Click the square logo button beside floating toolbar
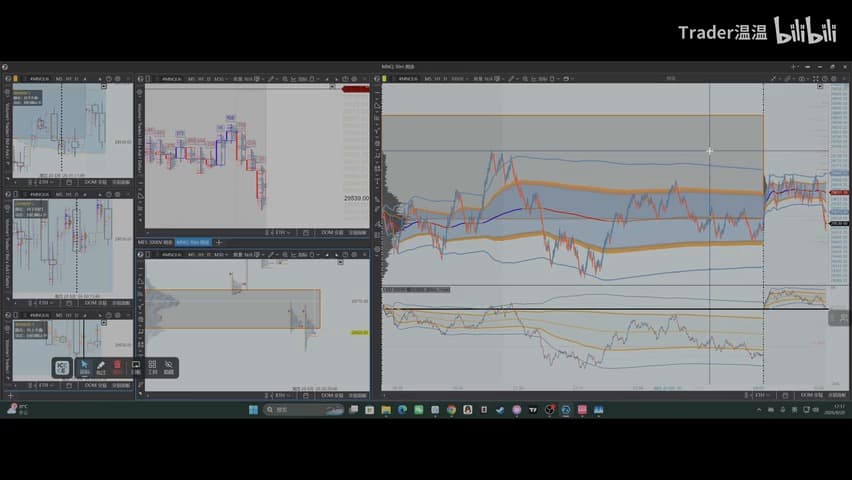Viewport: 852px width, 480px height. coord(62,367)
